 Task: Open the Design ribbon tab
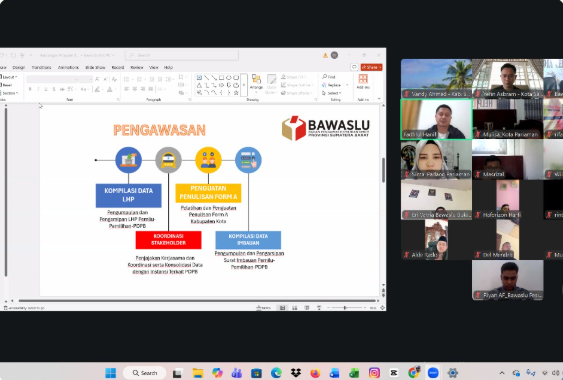point(19,68)
